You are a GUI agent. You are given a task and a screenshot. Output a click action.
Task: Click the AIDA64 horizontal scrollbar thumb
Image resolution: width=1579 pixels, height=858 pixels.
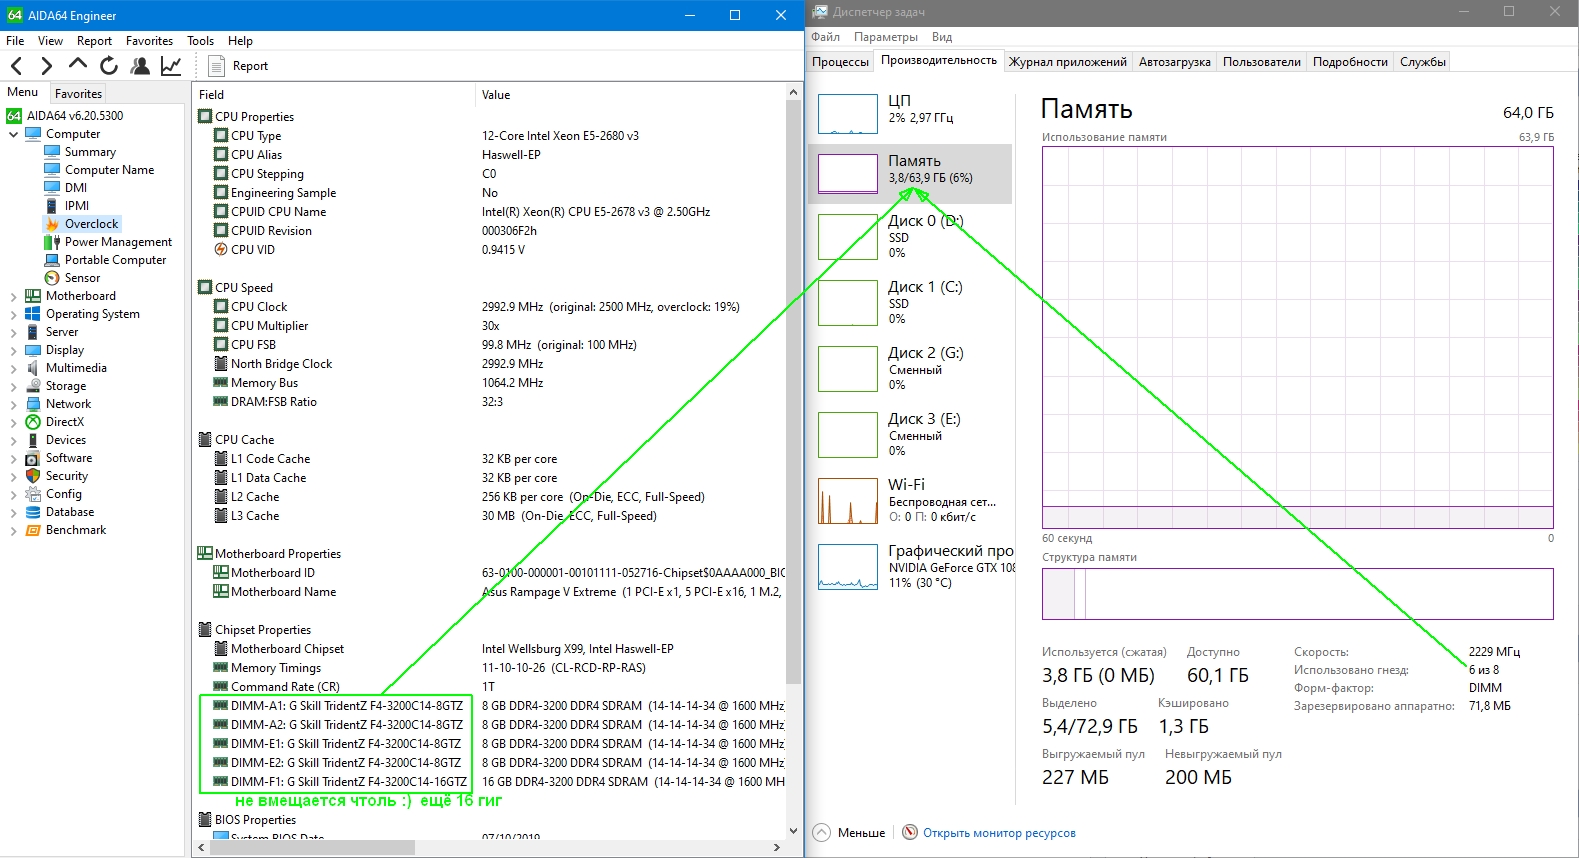pos(312,847)
